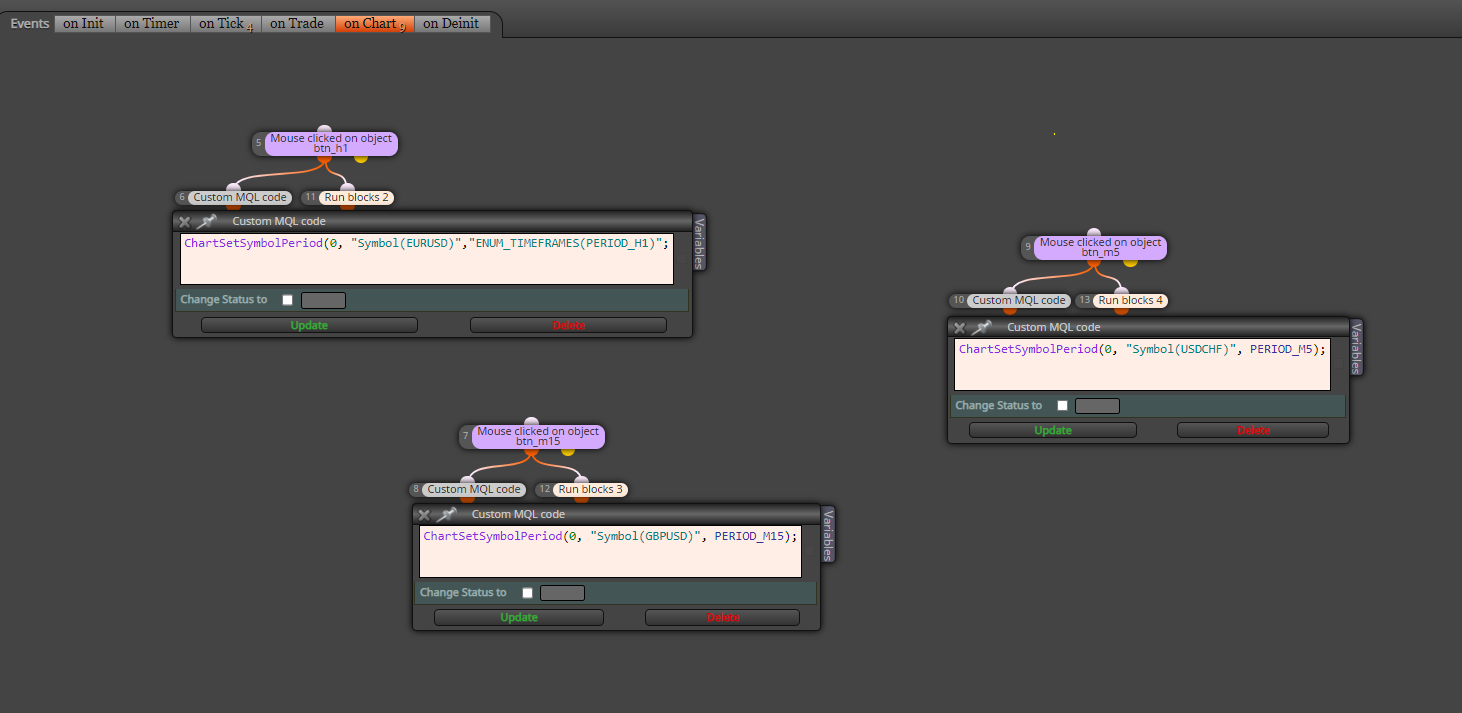The image size is (1462, 713).
Task: Click the yellow output dot on btn_h1 block
Action: [361, 157]
